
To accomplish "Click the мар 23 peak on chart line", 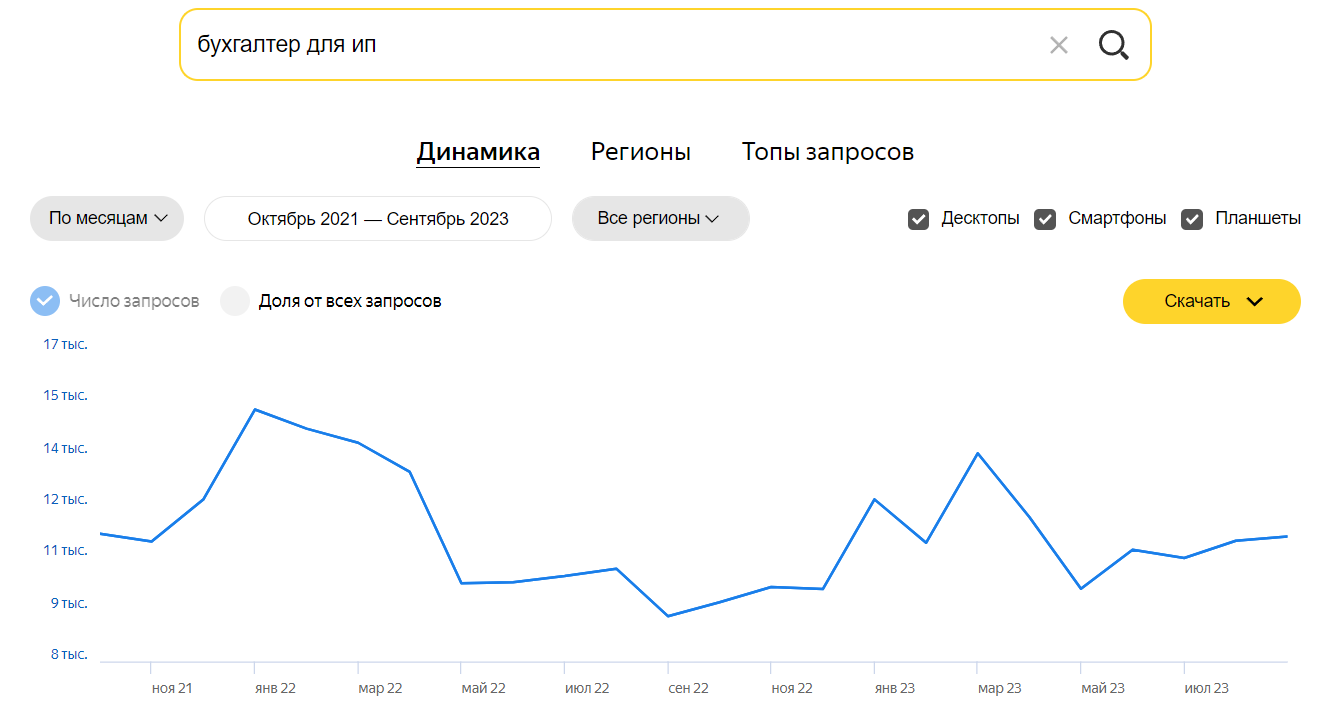I will 978,453.
